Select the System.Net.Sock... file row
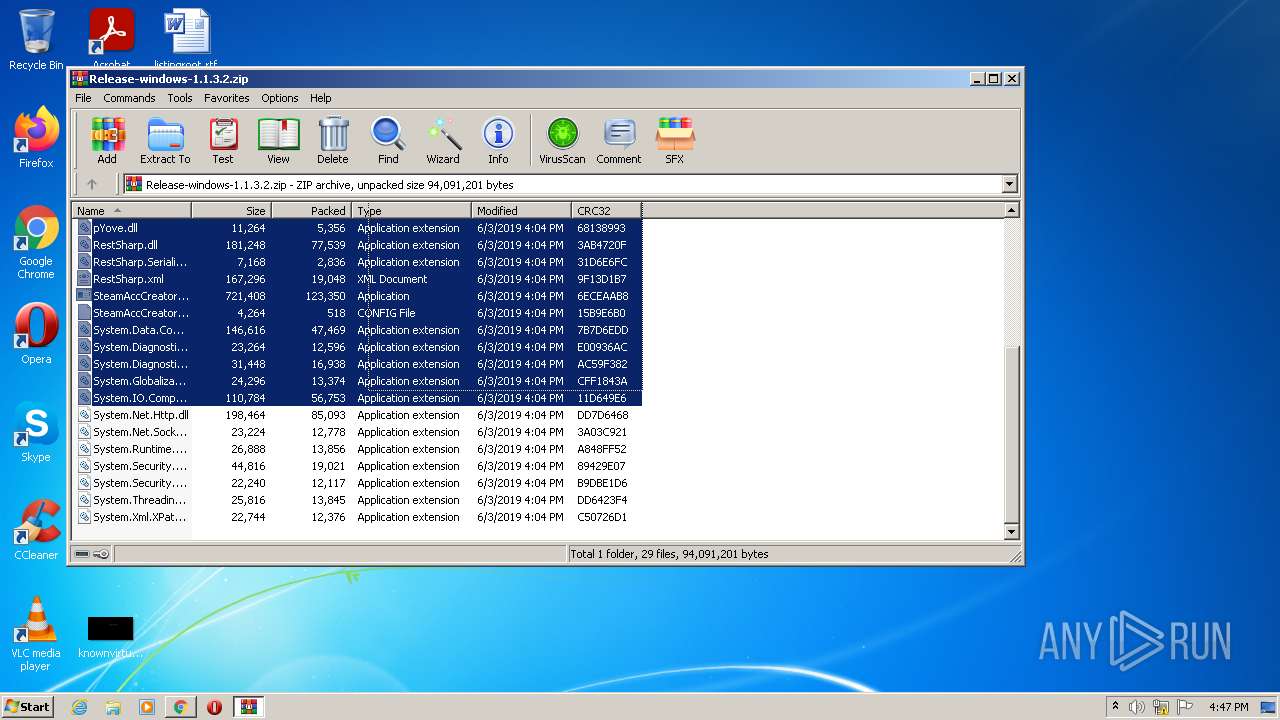1280x720 pixels. pos(357,432)
